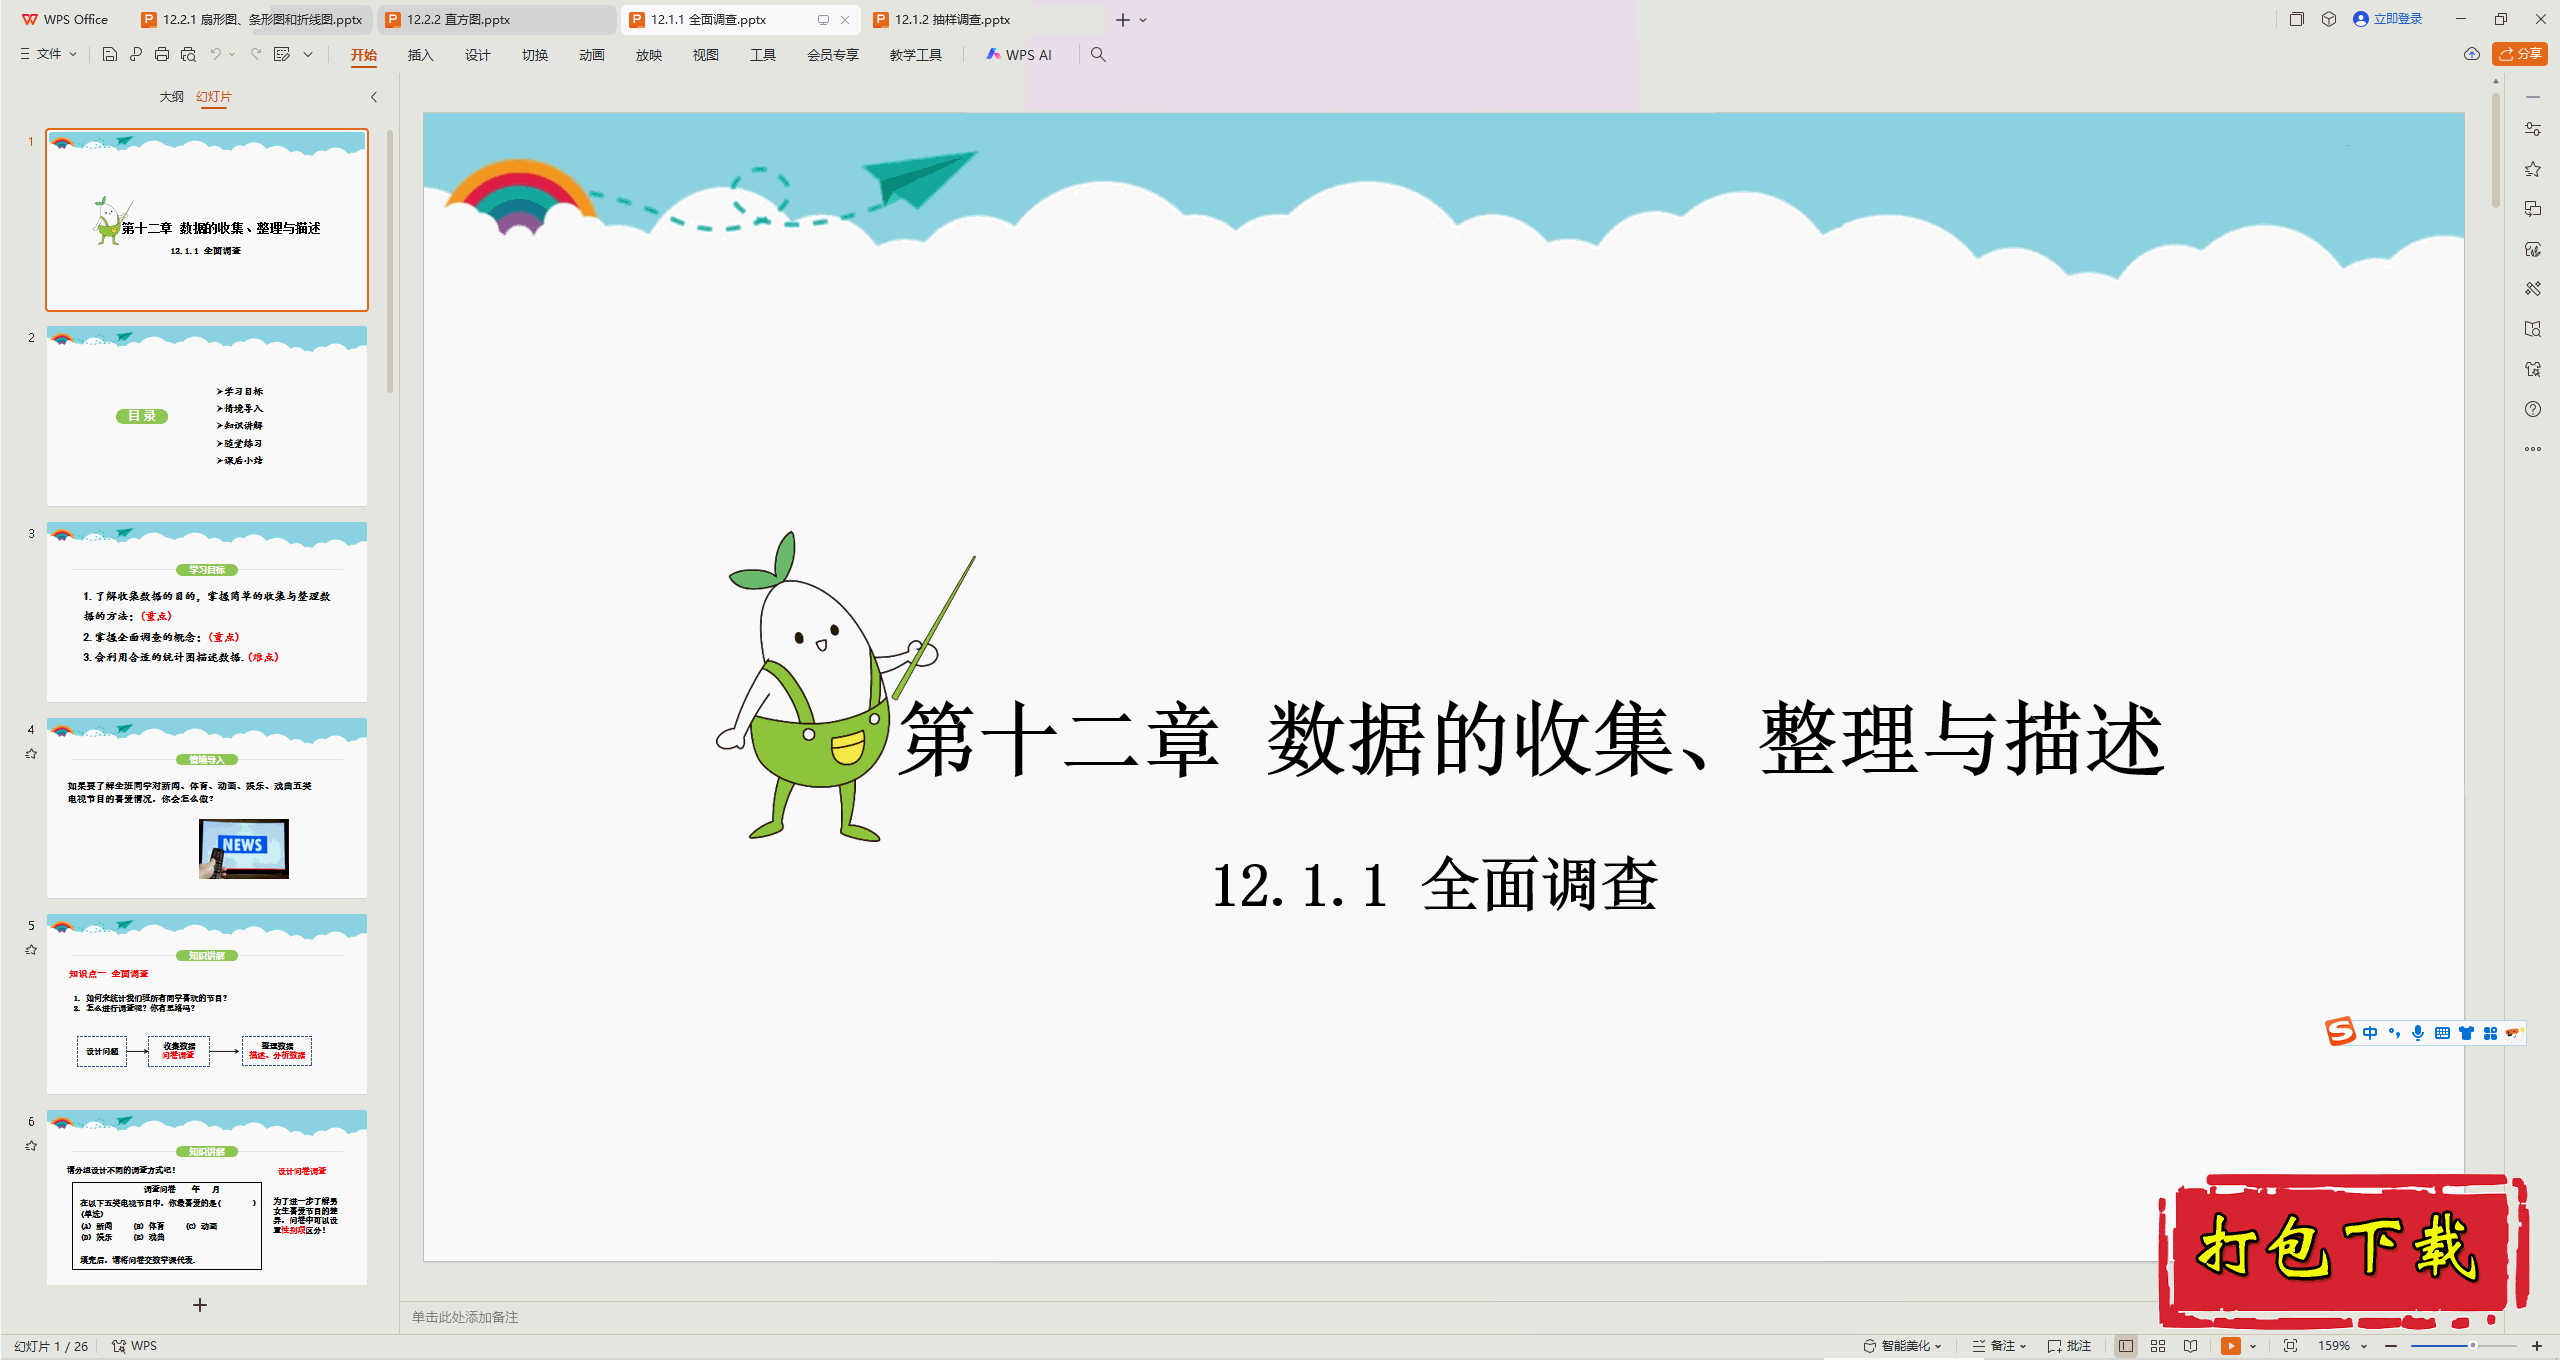
Task: Open the book search icon in right sidebar
Action: [x=2533, y=329]
